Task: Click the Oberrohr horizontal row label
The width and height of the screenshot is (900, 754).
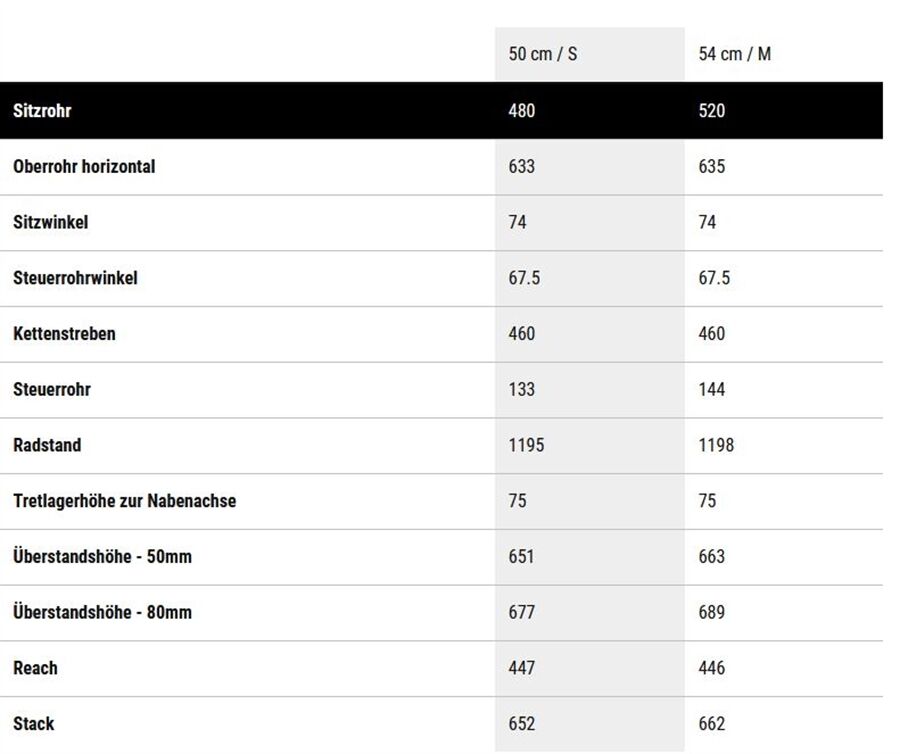Action: pyautogui.click(x=84, y=166)
